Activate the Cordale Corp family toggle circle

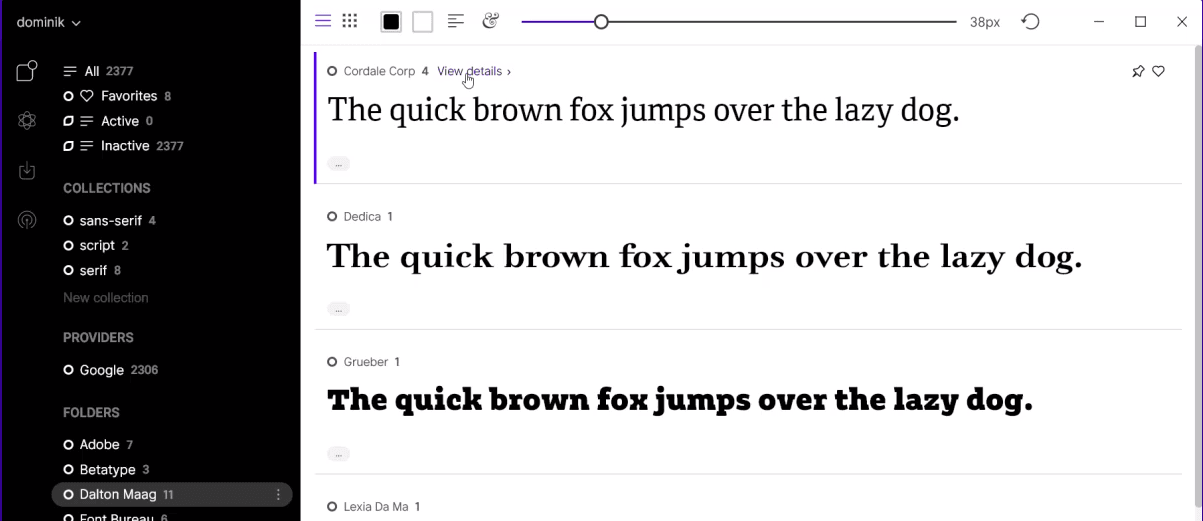pos(332,71)
